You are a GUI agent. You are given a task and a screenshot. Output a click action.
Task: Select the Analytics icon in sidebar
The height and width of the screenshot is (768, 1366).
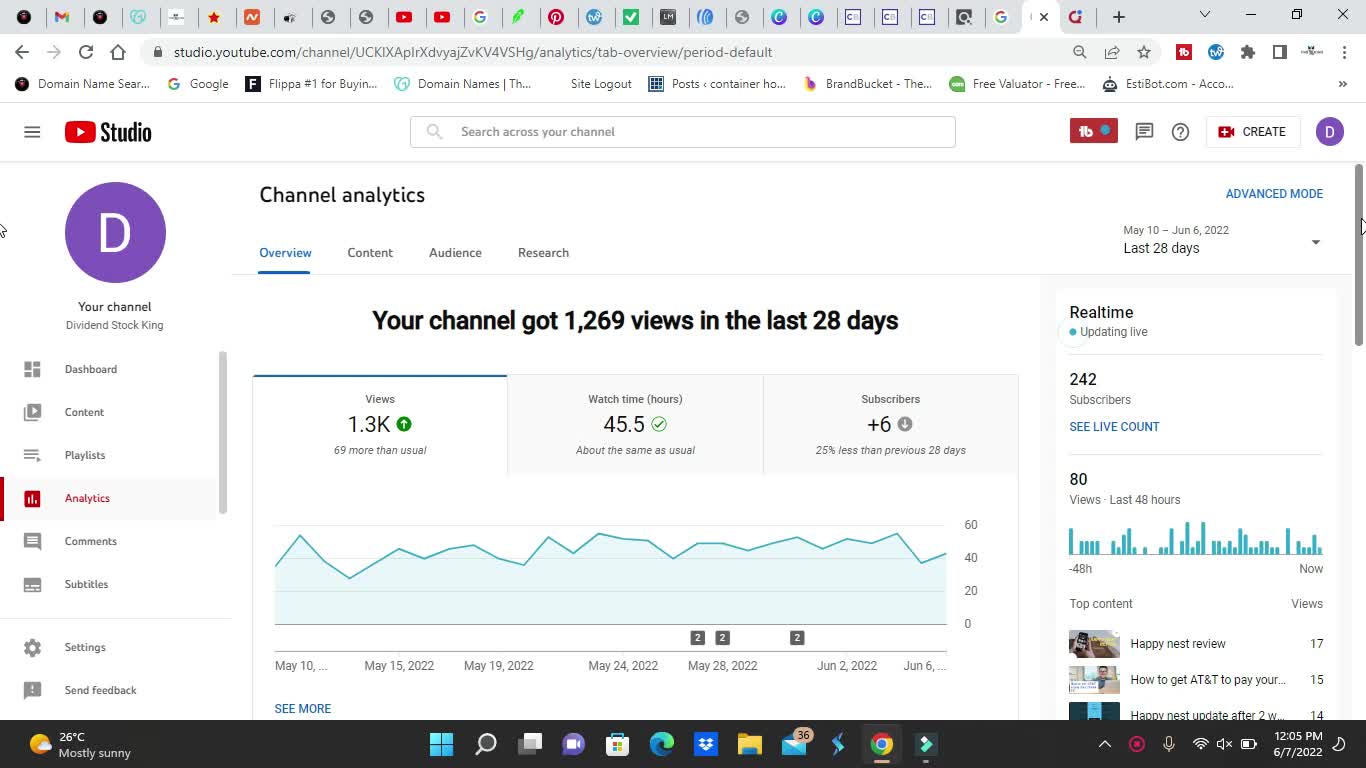32,498
